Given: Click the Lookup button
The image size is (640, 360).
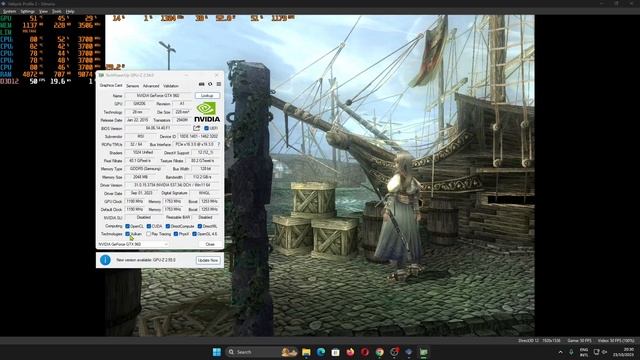Looking at the screenshot, I should click(207, 96).
